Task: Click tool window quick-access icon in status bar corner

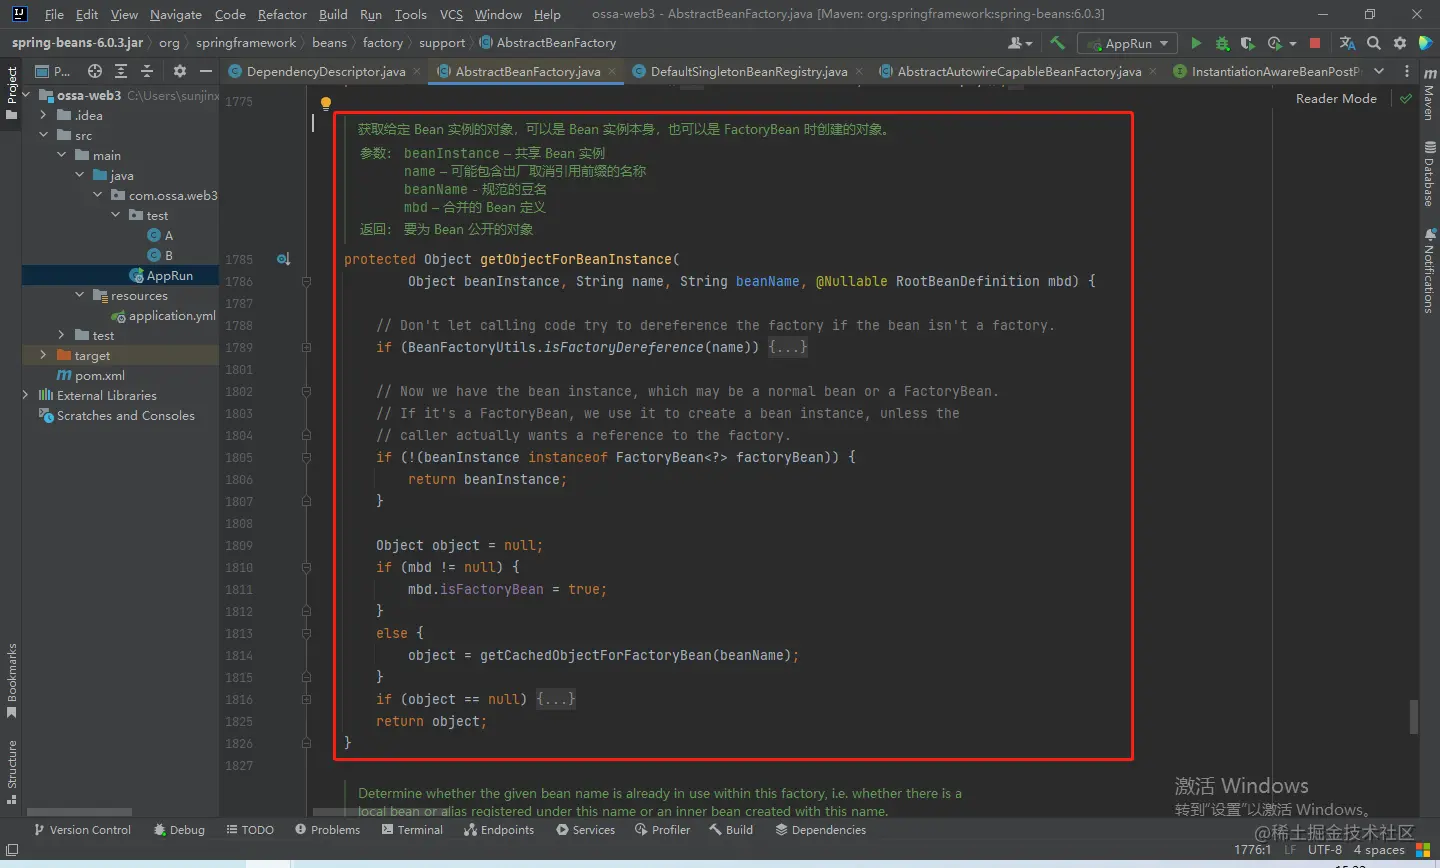Action: tap(12, 850)
